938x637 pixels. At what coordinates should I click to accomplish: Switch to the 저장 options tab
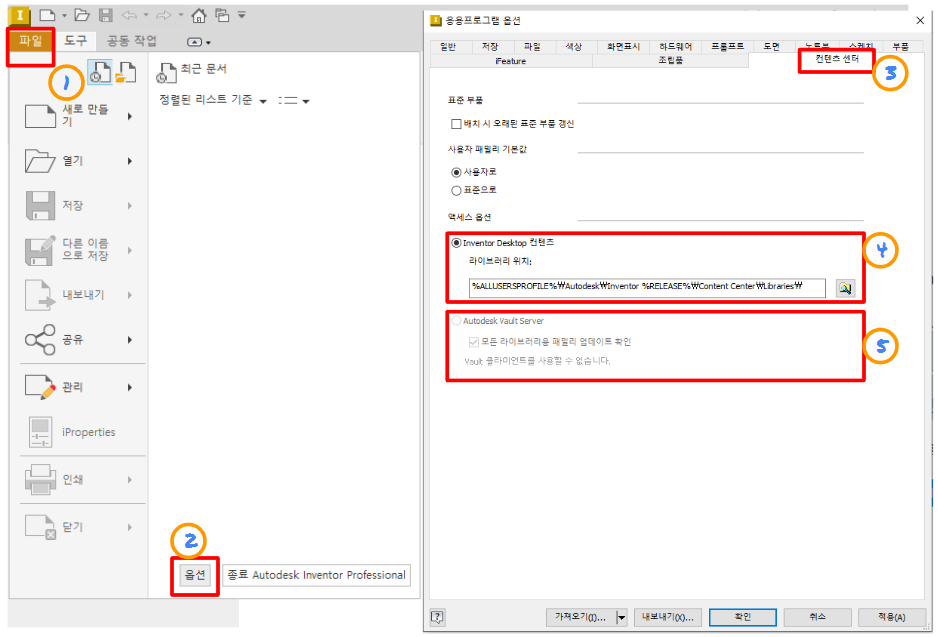coord(490,47)
